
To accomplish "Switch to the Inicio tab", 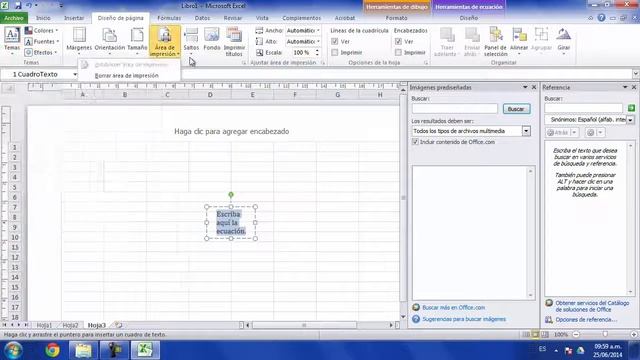I will pos(43,18).
